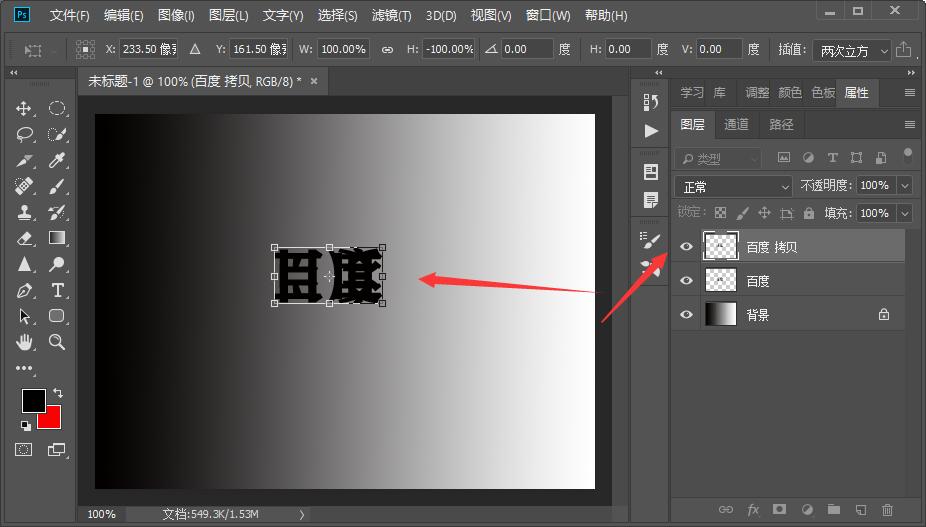Select the Dodge tool
This screenshot has height=527, width=926.
coord(57,264)
